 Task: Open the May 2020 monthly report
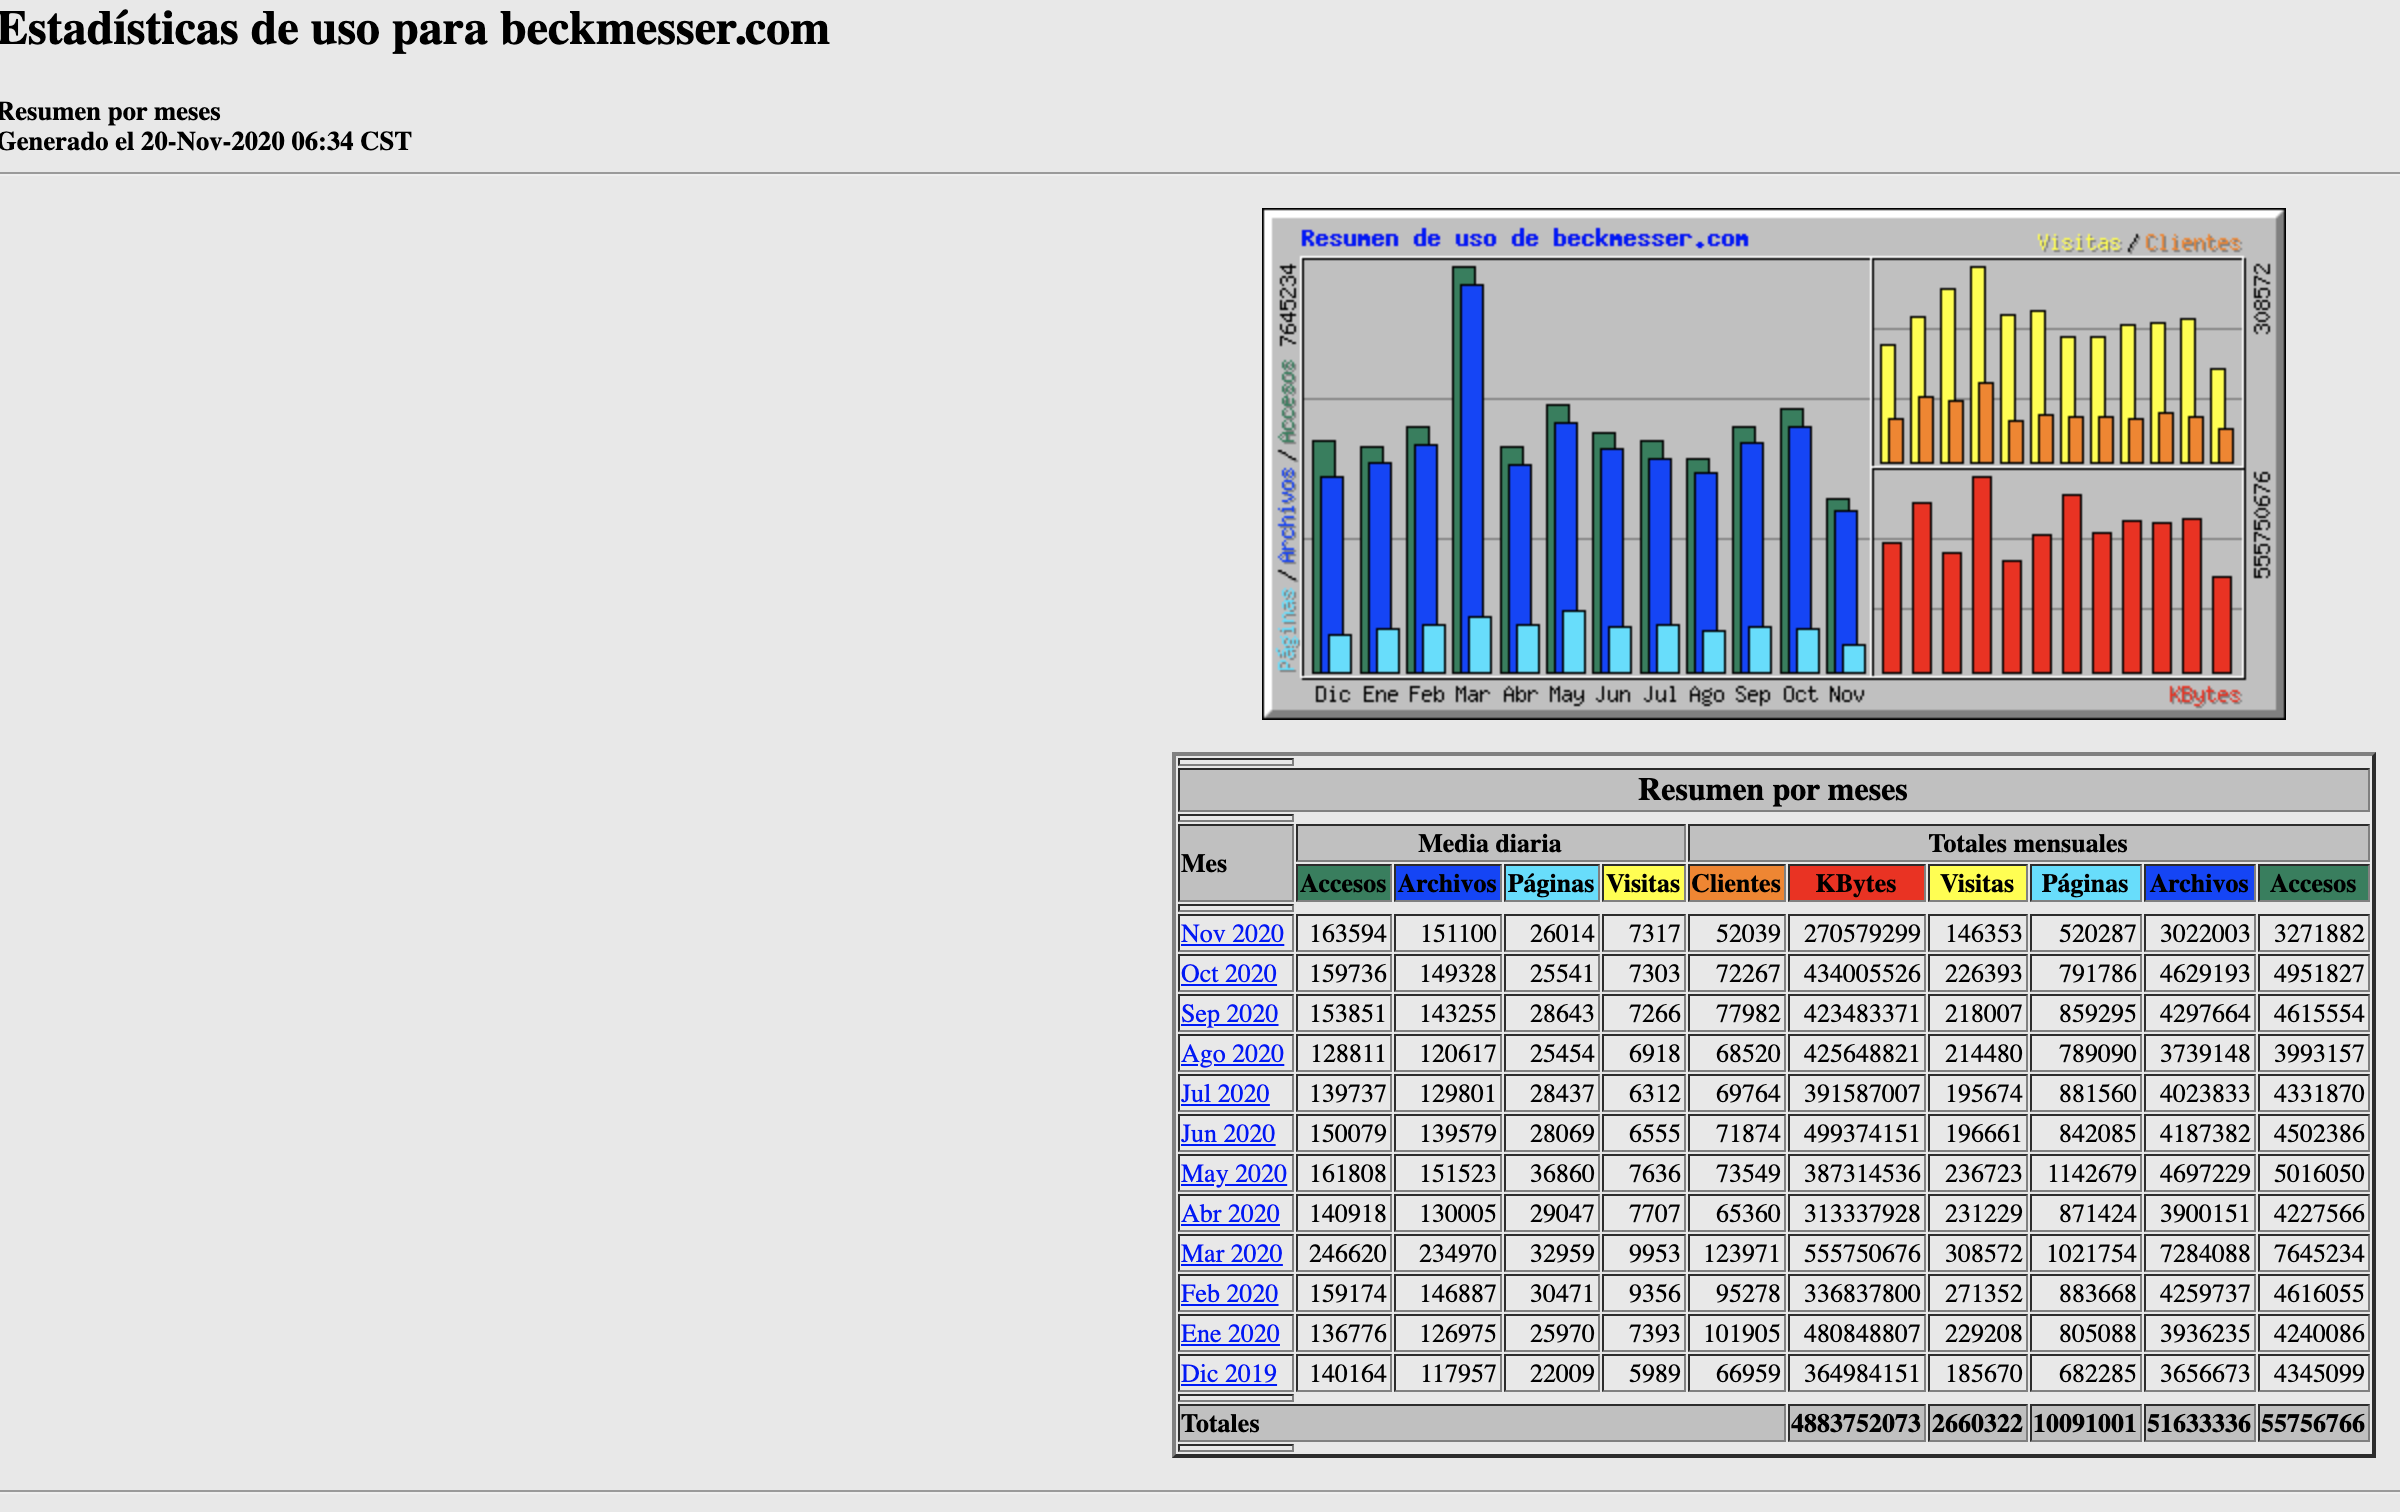click(x=1233, y=1173)
